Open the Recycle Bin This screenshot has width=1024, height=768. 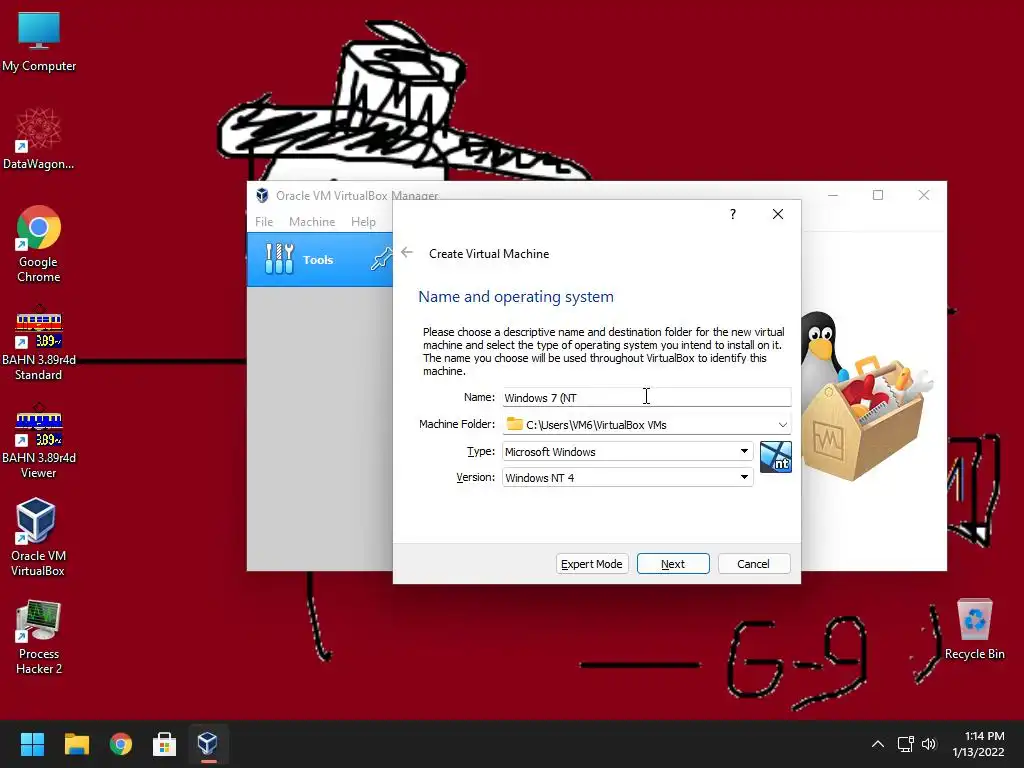coord(974,630)
